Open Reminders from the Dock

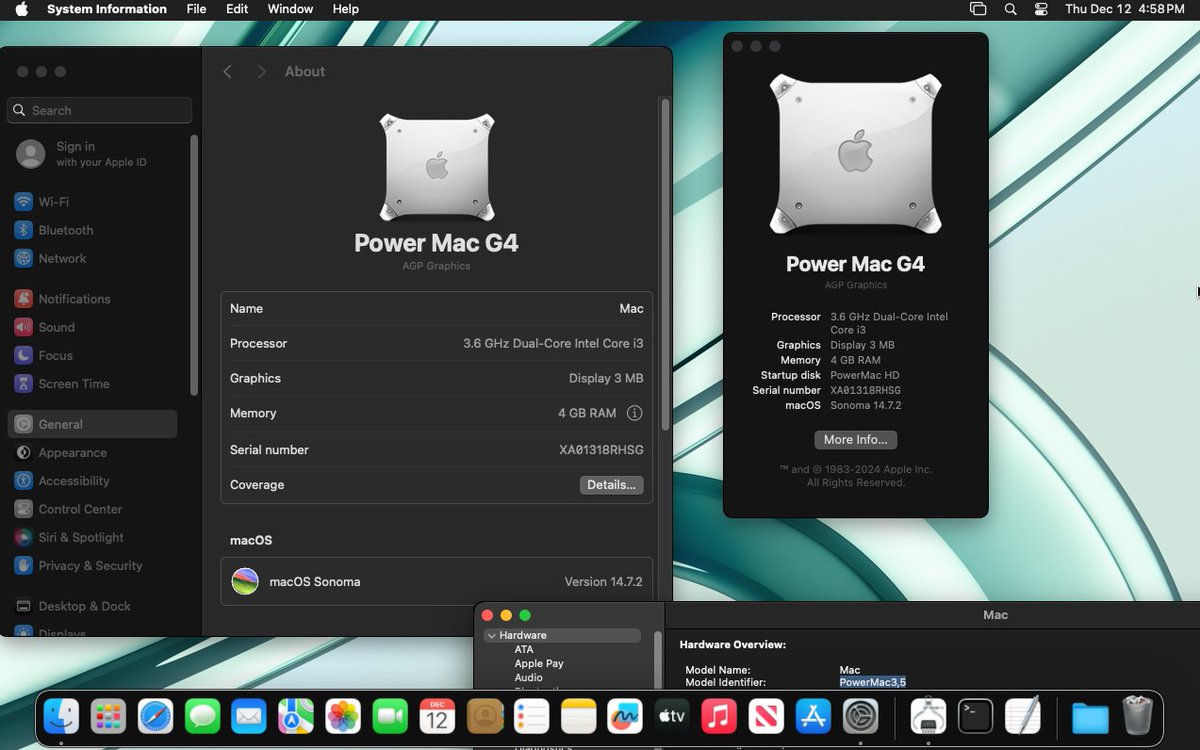[531, 716]
